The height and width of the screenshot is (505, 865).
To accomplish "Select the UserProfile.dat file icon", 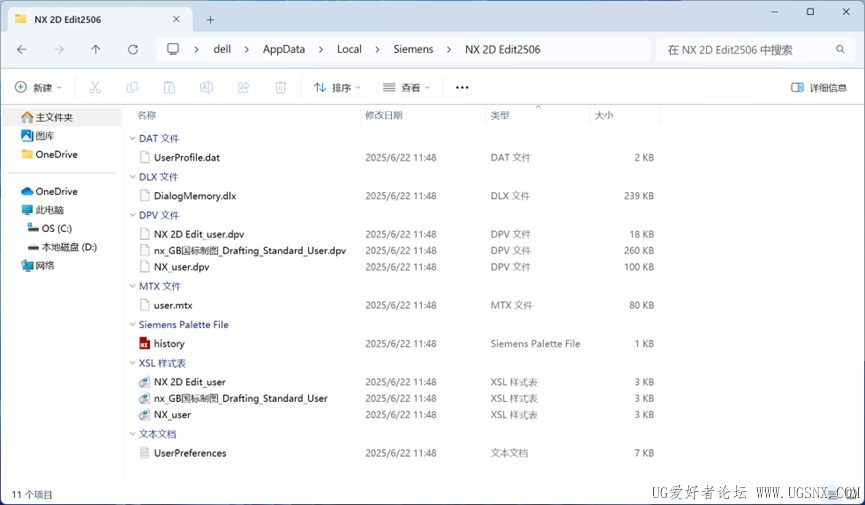I will click(x=145, y=157).
